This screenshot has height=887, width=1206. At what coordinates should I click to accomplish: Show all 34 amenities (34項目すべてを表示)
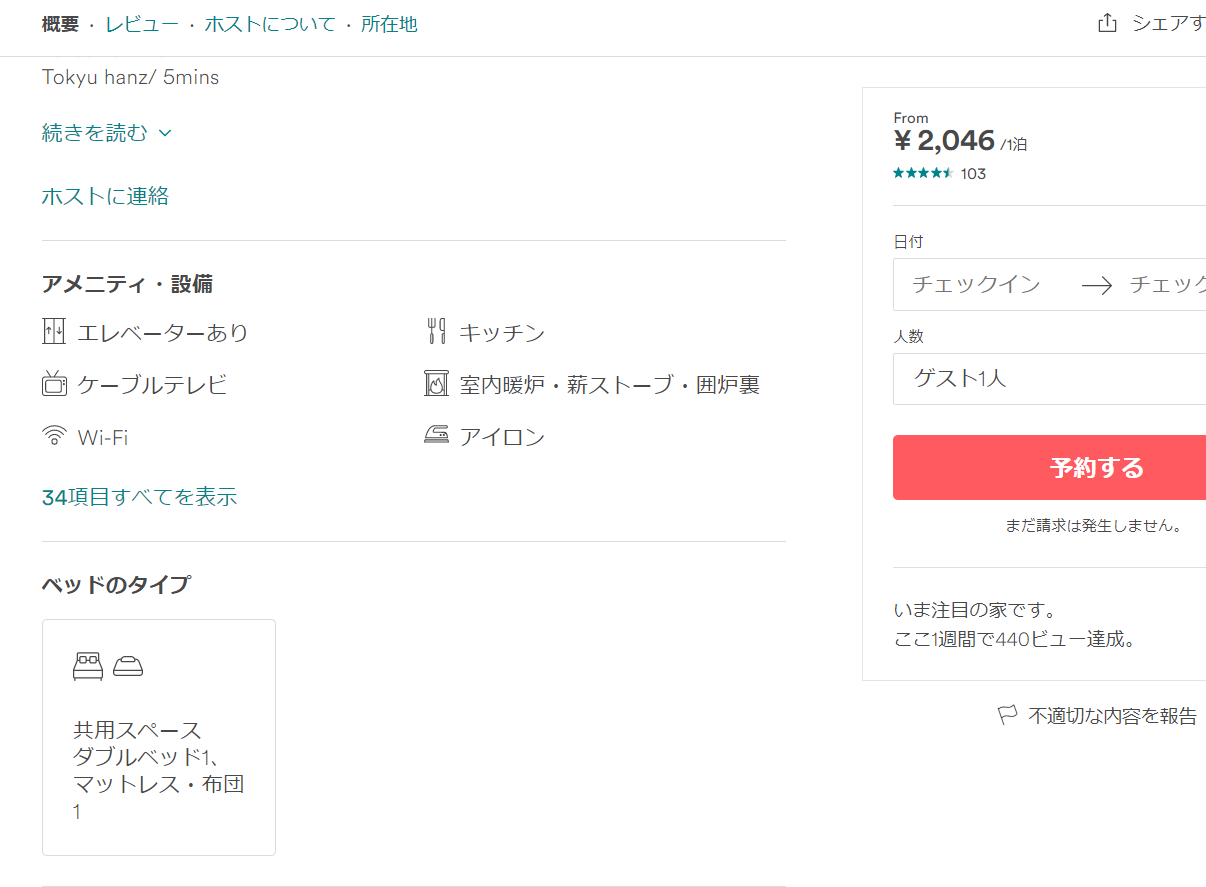(139, 497)
